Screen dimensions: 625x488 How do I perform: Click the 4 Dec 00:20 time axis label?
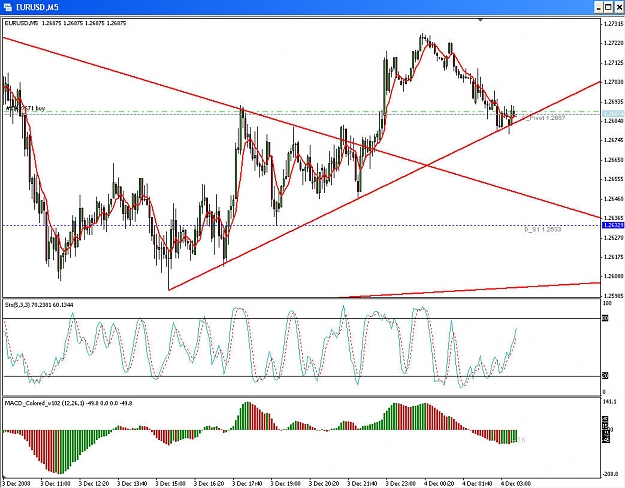(x=438, y=484)
